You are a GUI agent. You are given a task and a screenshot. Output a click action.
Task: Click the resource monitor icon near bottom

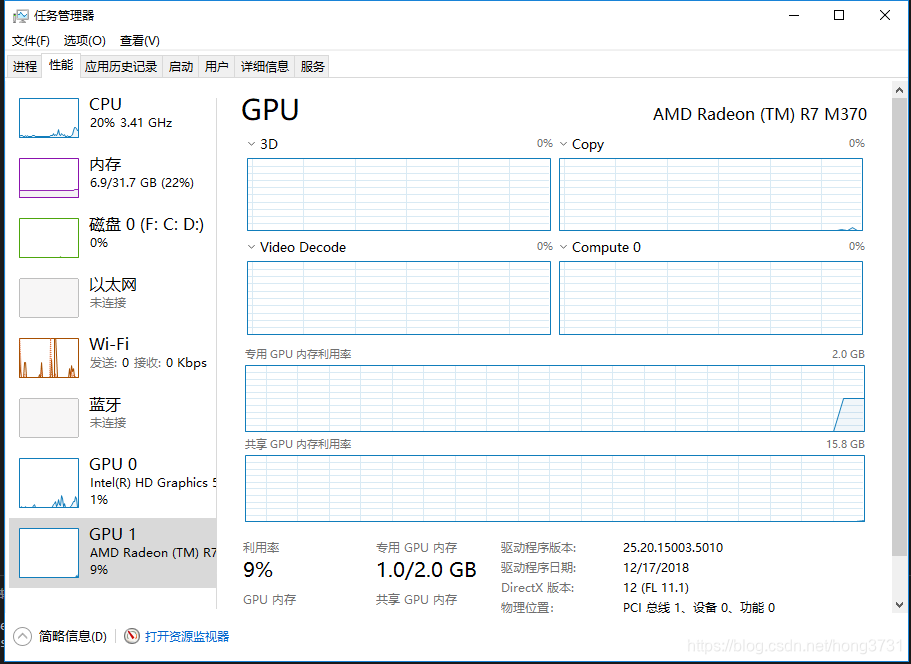[131, 636]
